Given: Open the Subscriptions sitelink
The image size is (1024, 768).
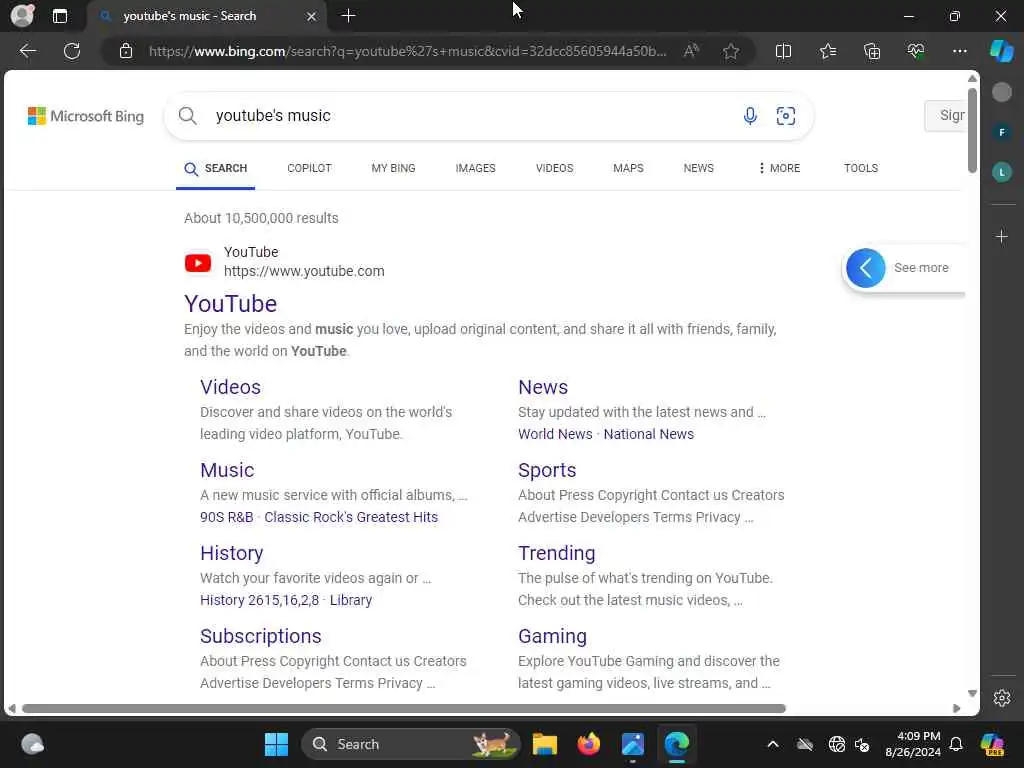Looking at the screenshot, I should [261, 636].
